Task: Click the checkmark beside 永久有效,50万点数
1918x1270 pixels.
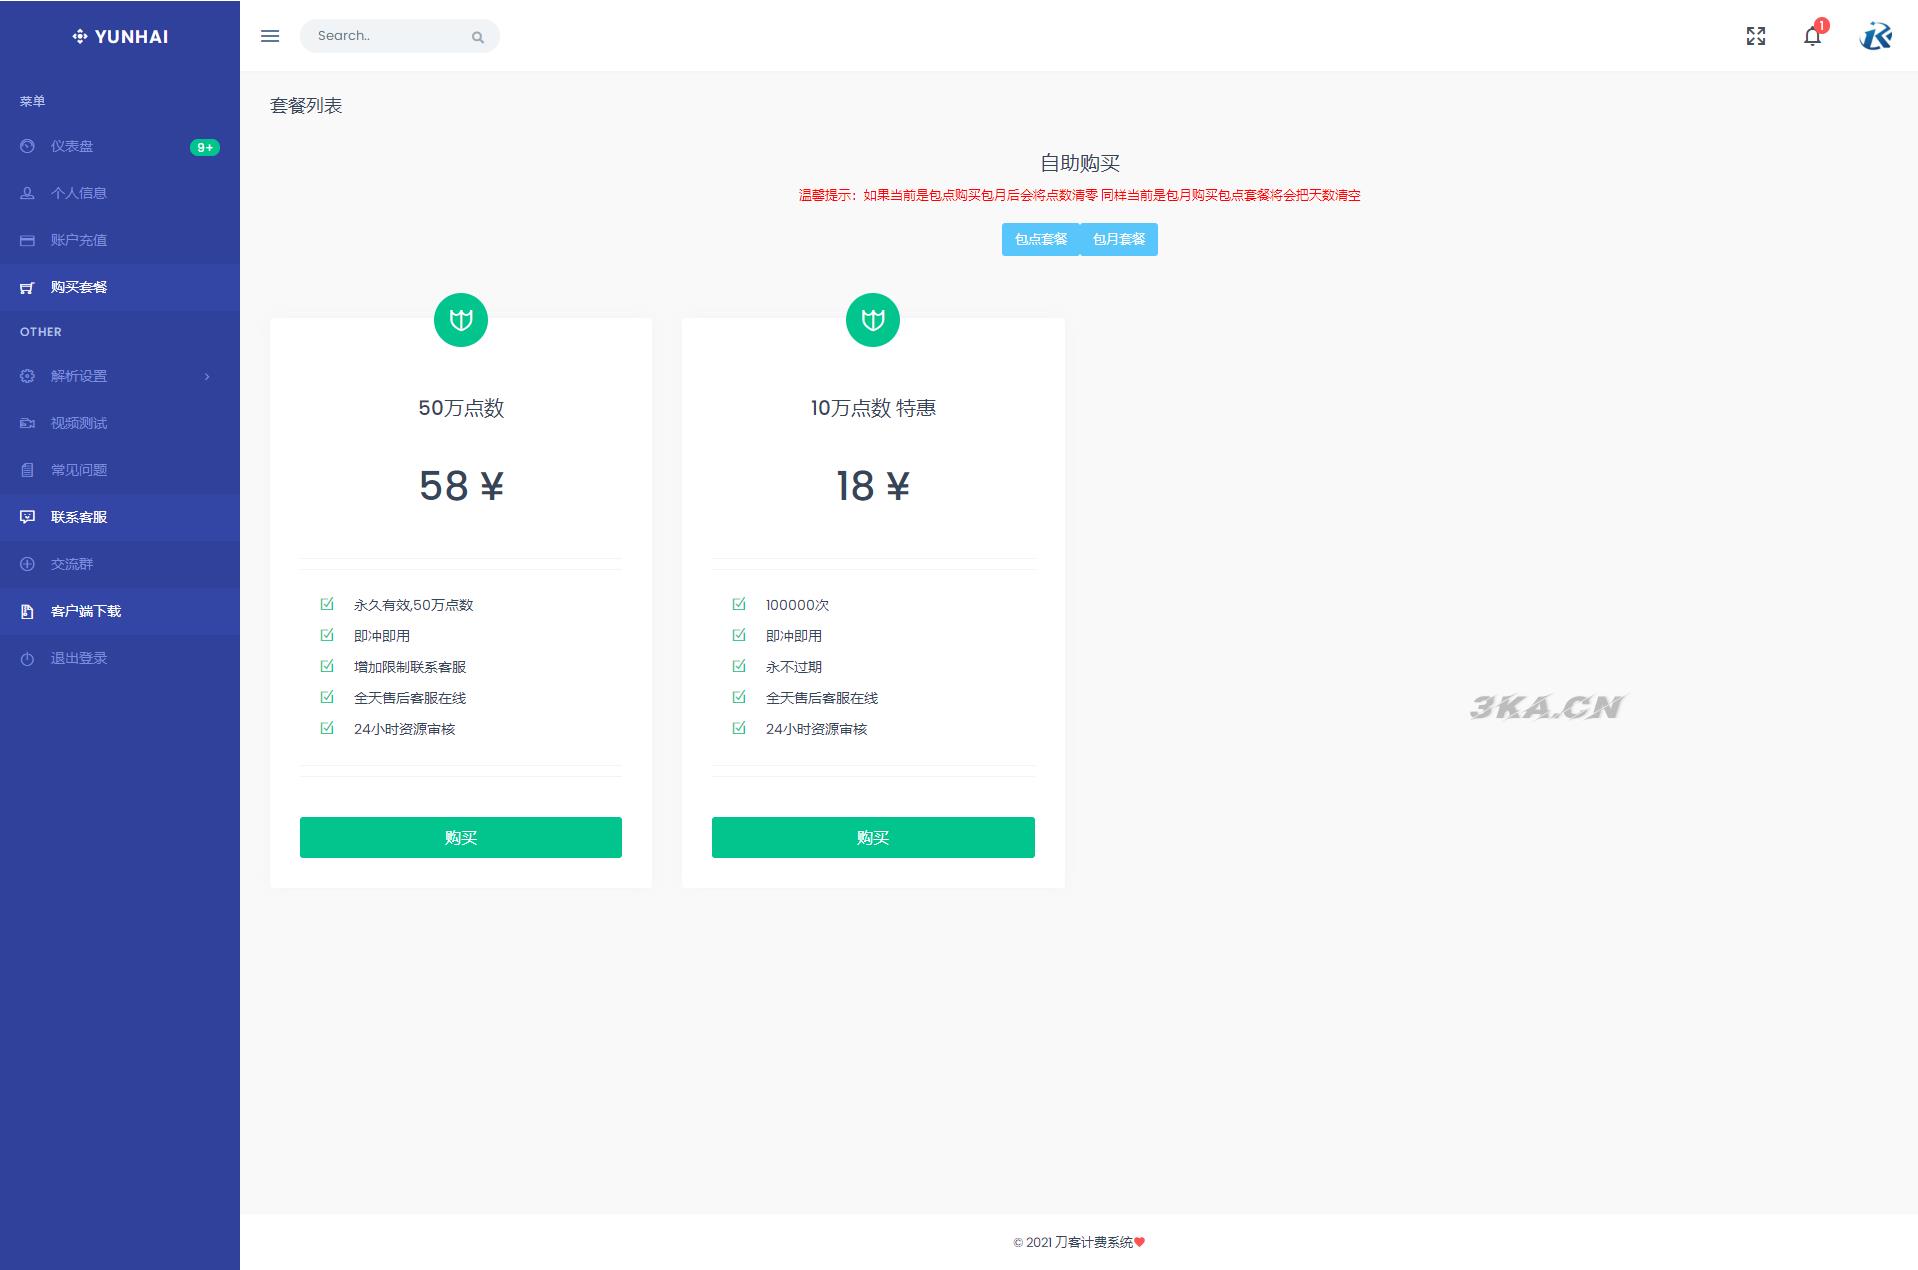Action: (327, 604)
